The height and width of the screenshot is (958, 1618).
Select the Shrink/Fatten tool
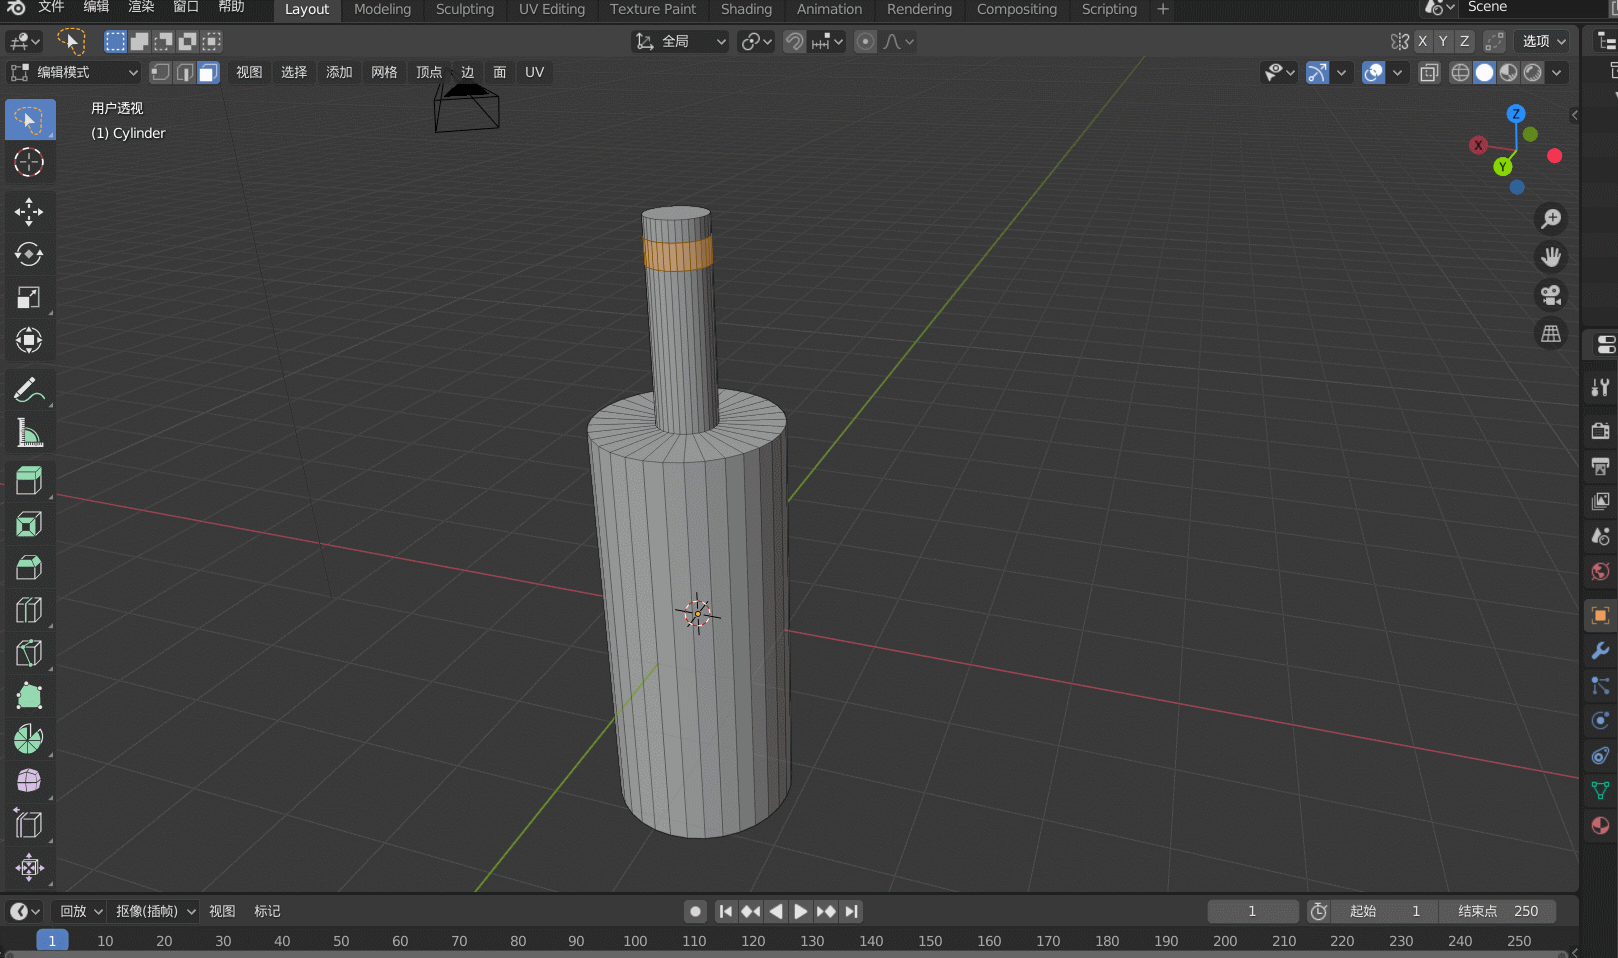tap(29, 867)
